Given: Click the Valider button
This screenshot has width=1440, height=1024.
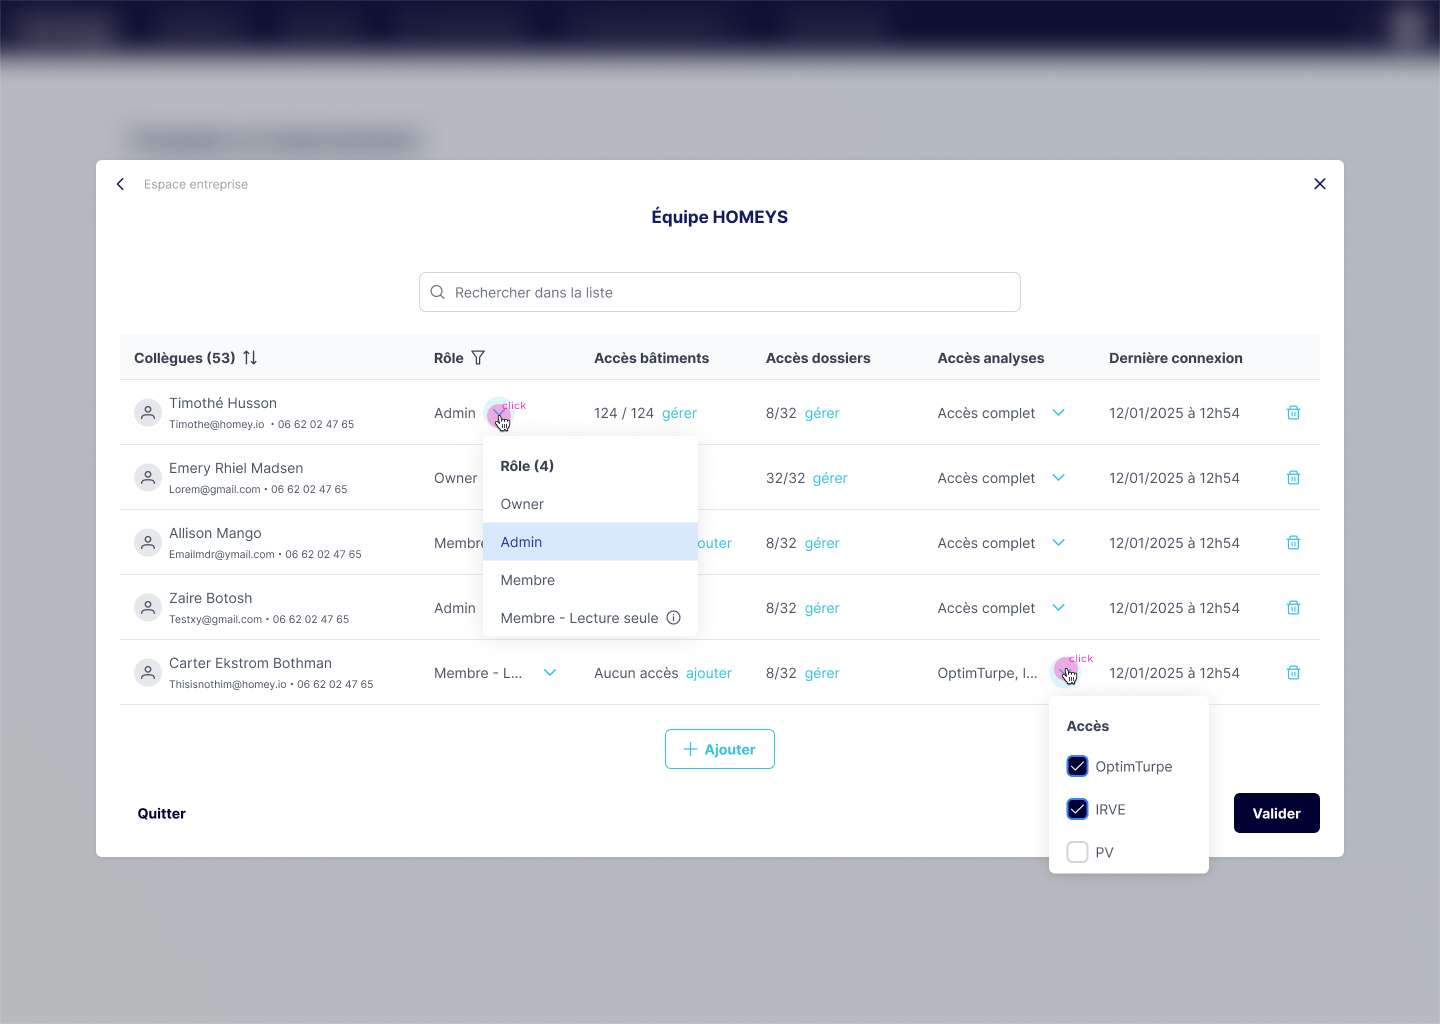Looking at the screenshot, I should (x=1276, y=813).
